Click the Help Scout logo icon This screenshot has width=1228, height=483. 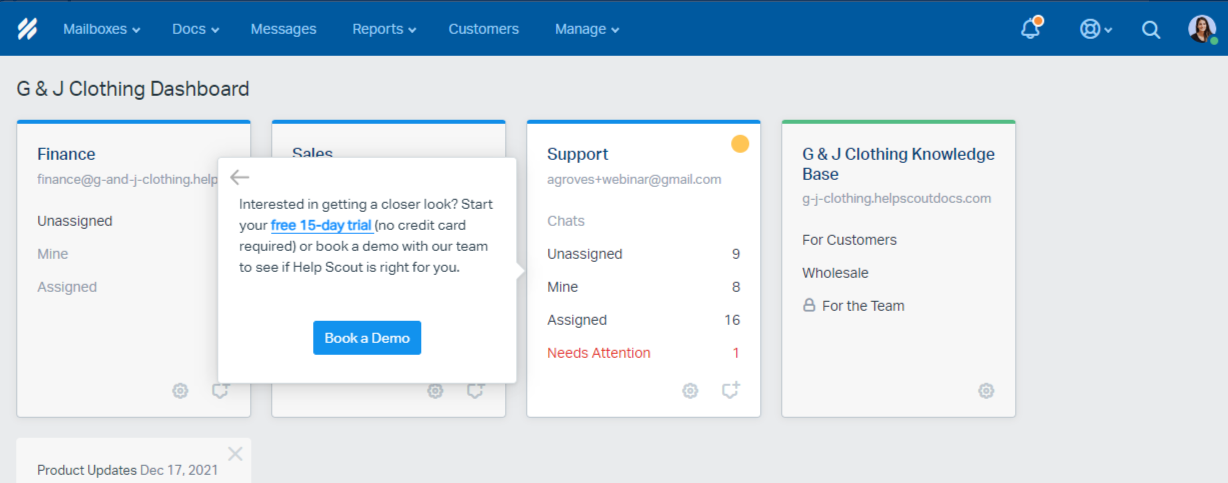pos(27,29)
